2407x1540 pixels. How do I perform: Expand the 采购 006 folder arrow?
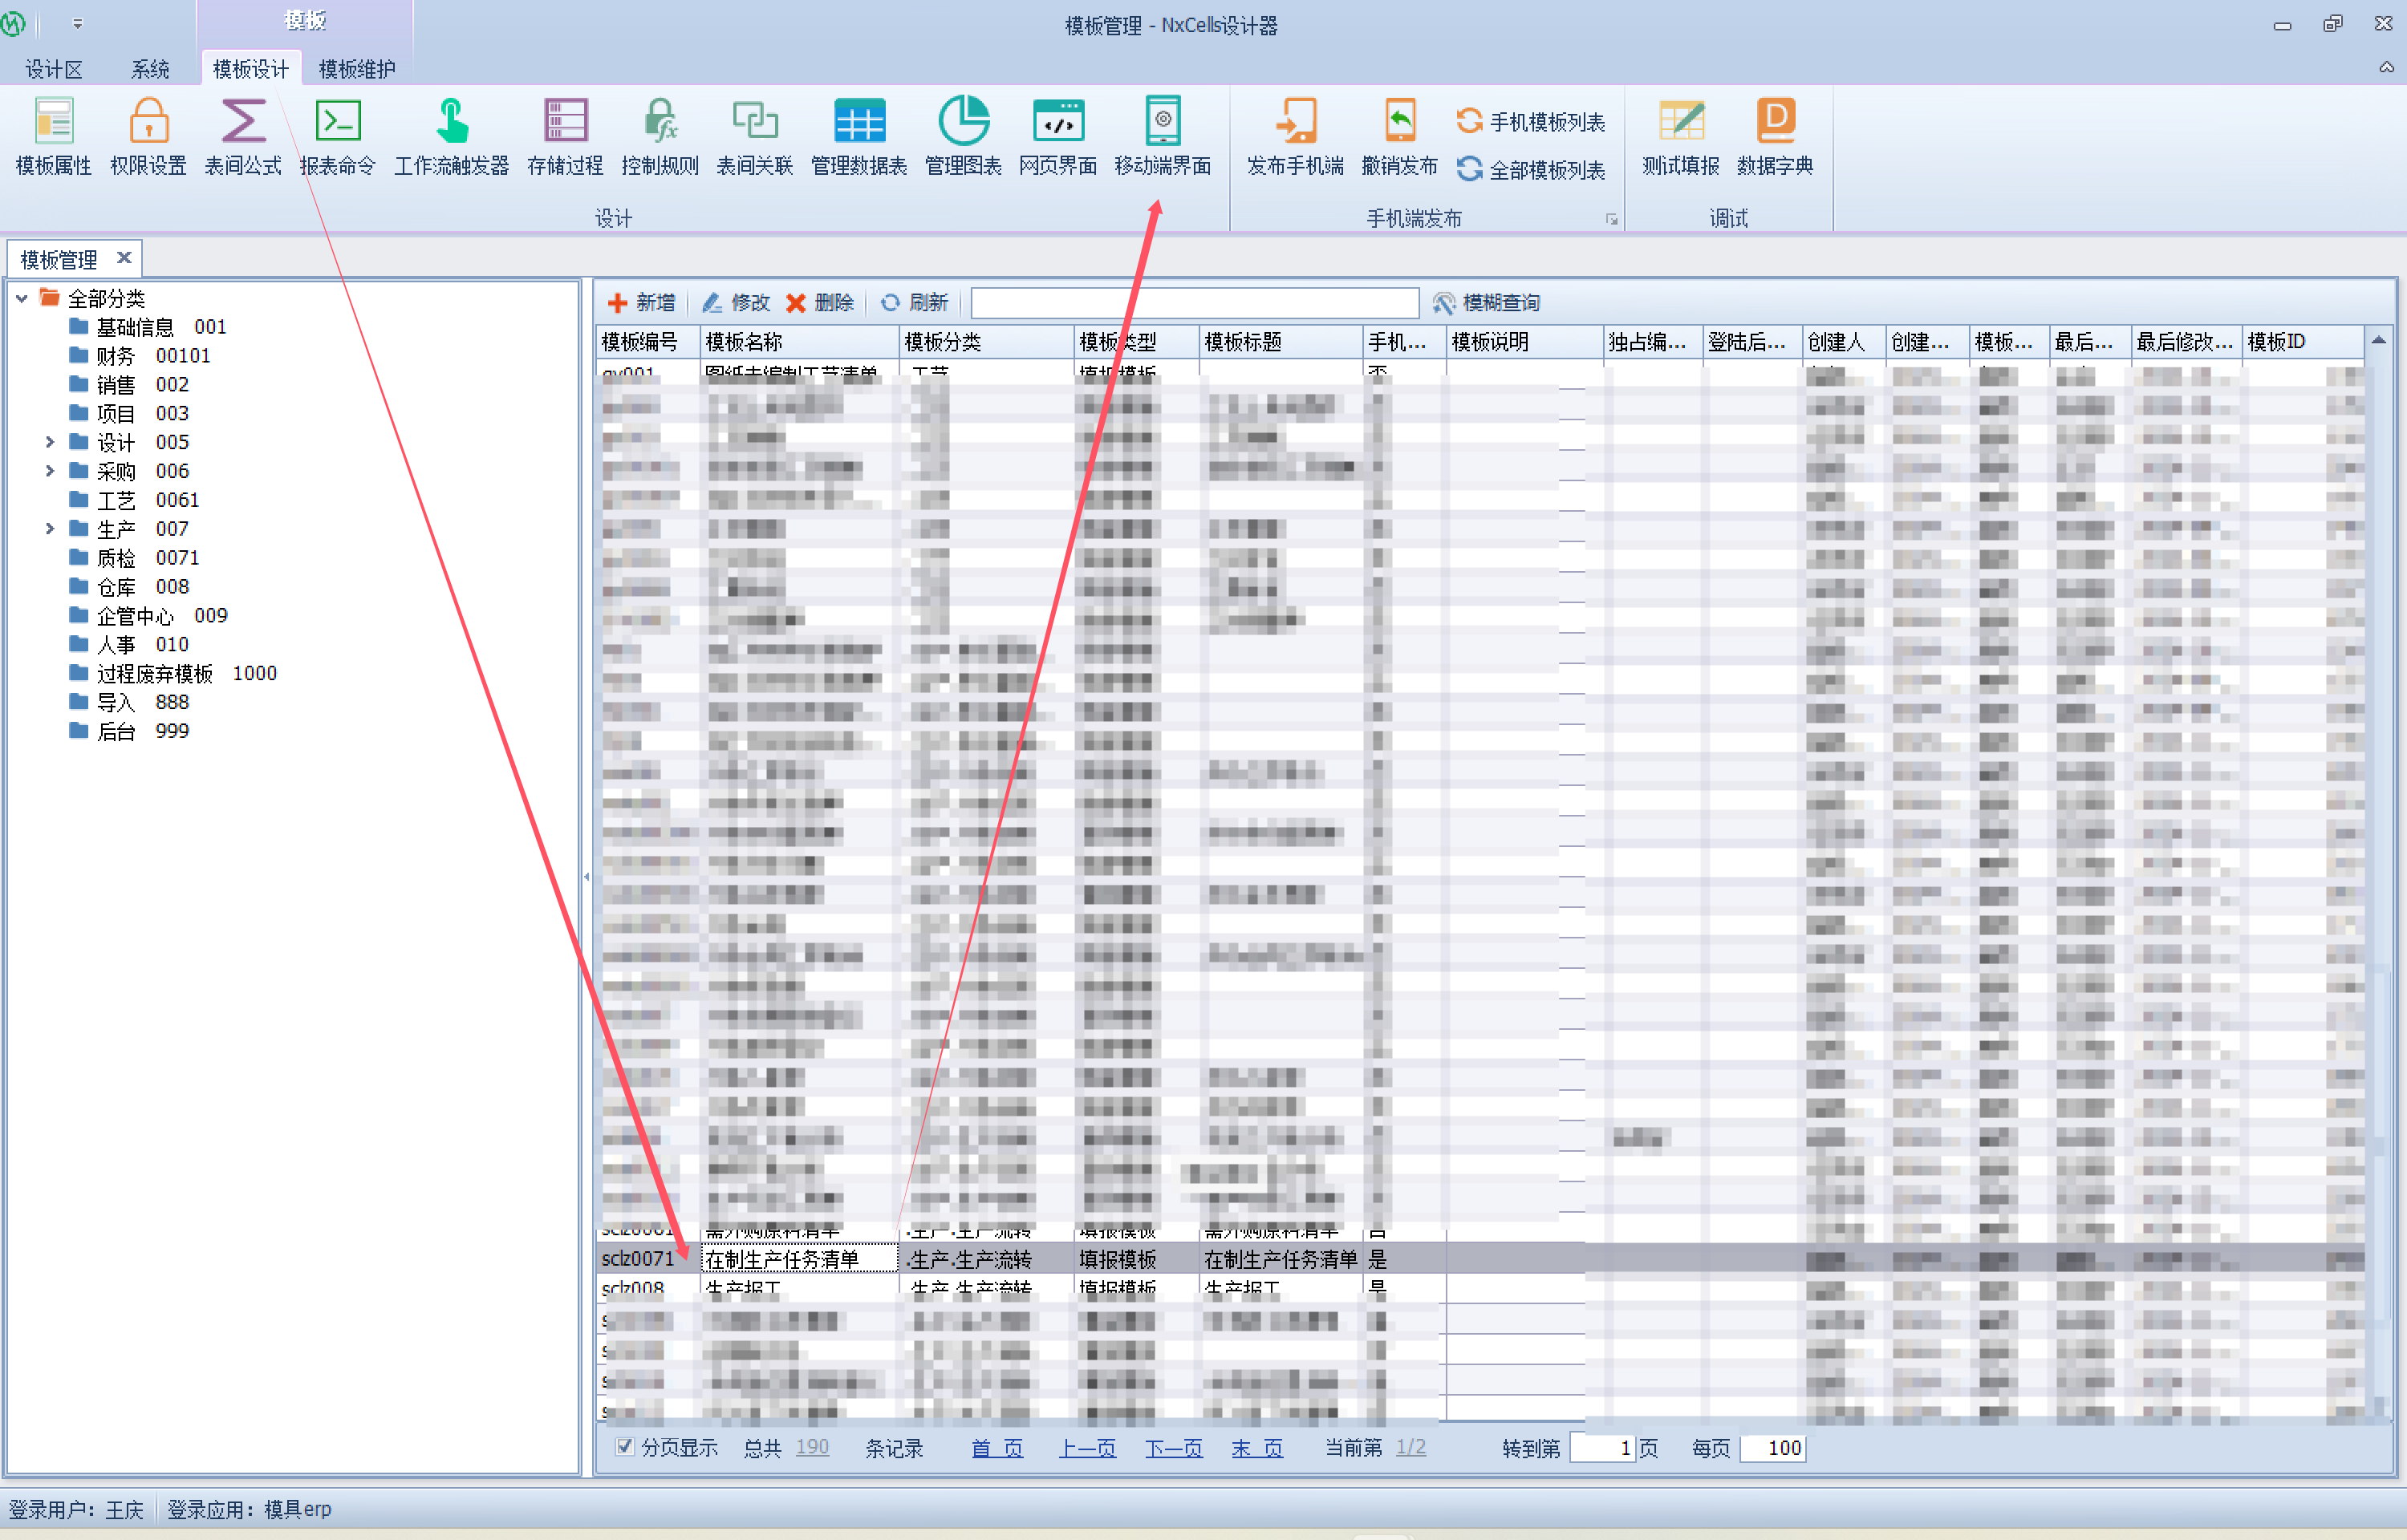tap(50, 471)
